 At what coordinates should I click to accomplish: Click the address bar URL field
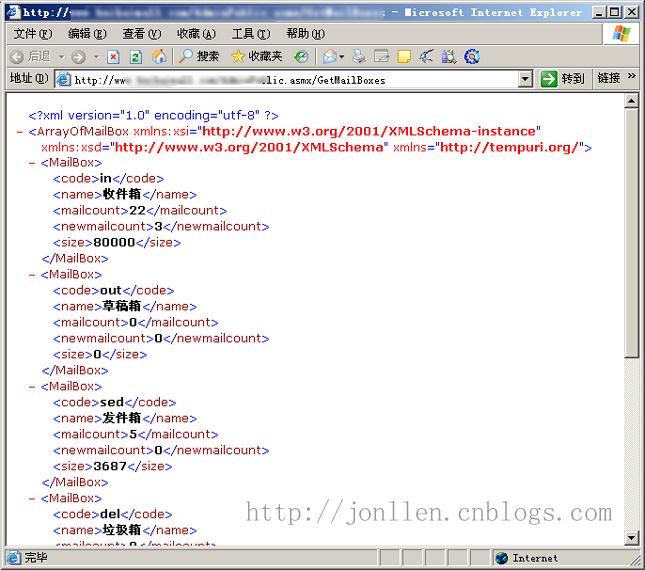coord(295,80)
